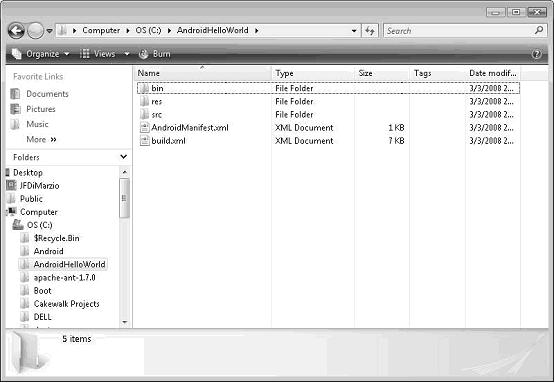Sort by the Tags column header
The width and height of the screenshot is (555, 383).
coord(437,73)
